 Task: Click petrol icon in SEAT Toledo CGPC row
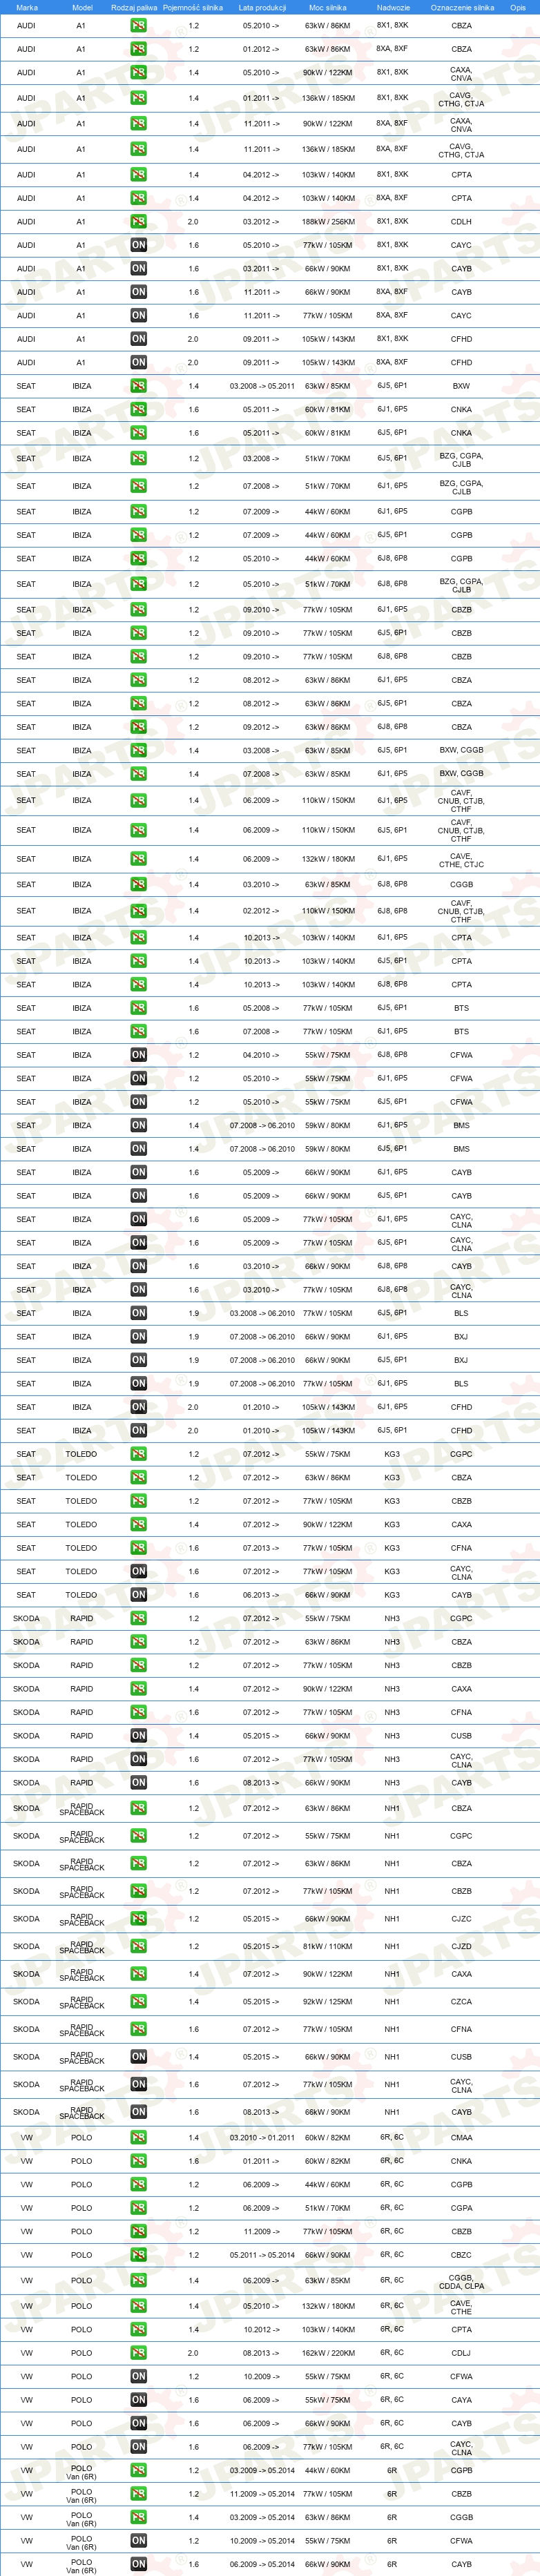tap(138, 1454)
